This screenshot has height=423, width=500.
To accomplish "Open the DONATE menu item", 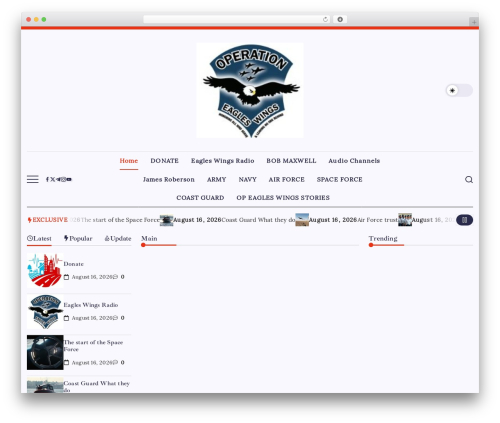I will coord(164,161).
